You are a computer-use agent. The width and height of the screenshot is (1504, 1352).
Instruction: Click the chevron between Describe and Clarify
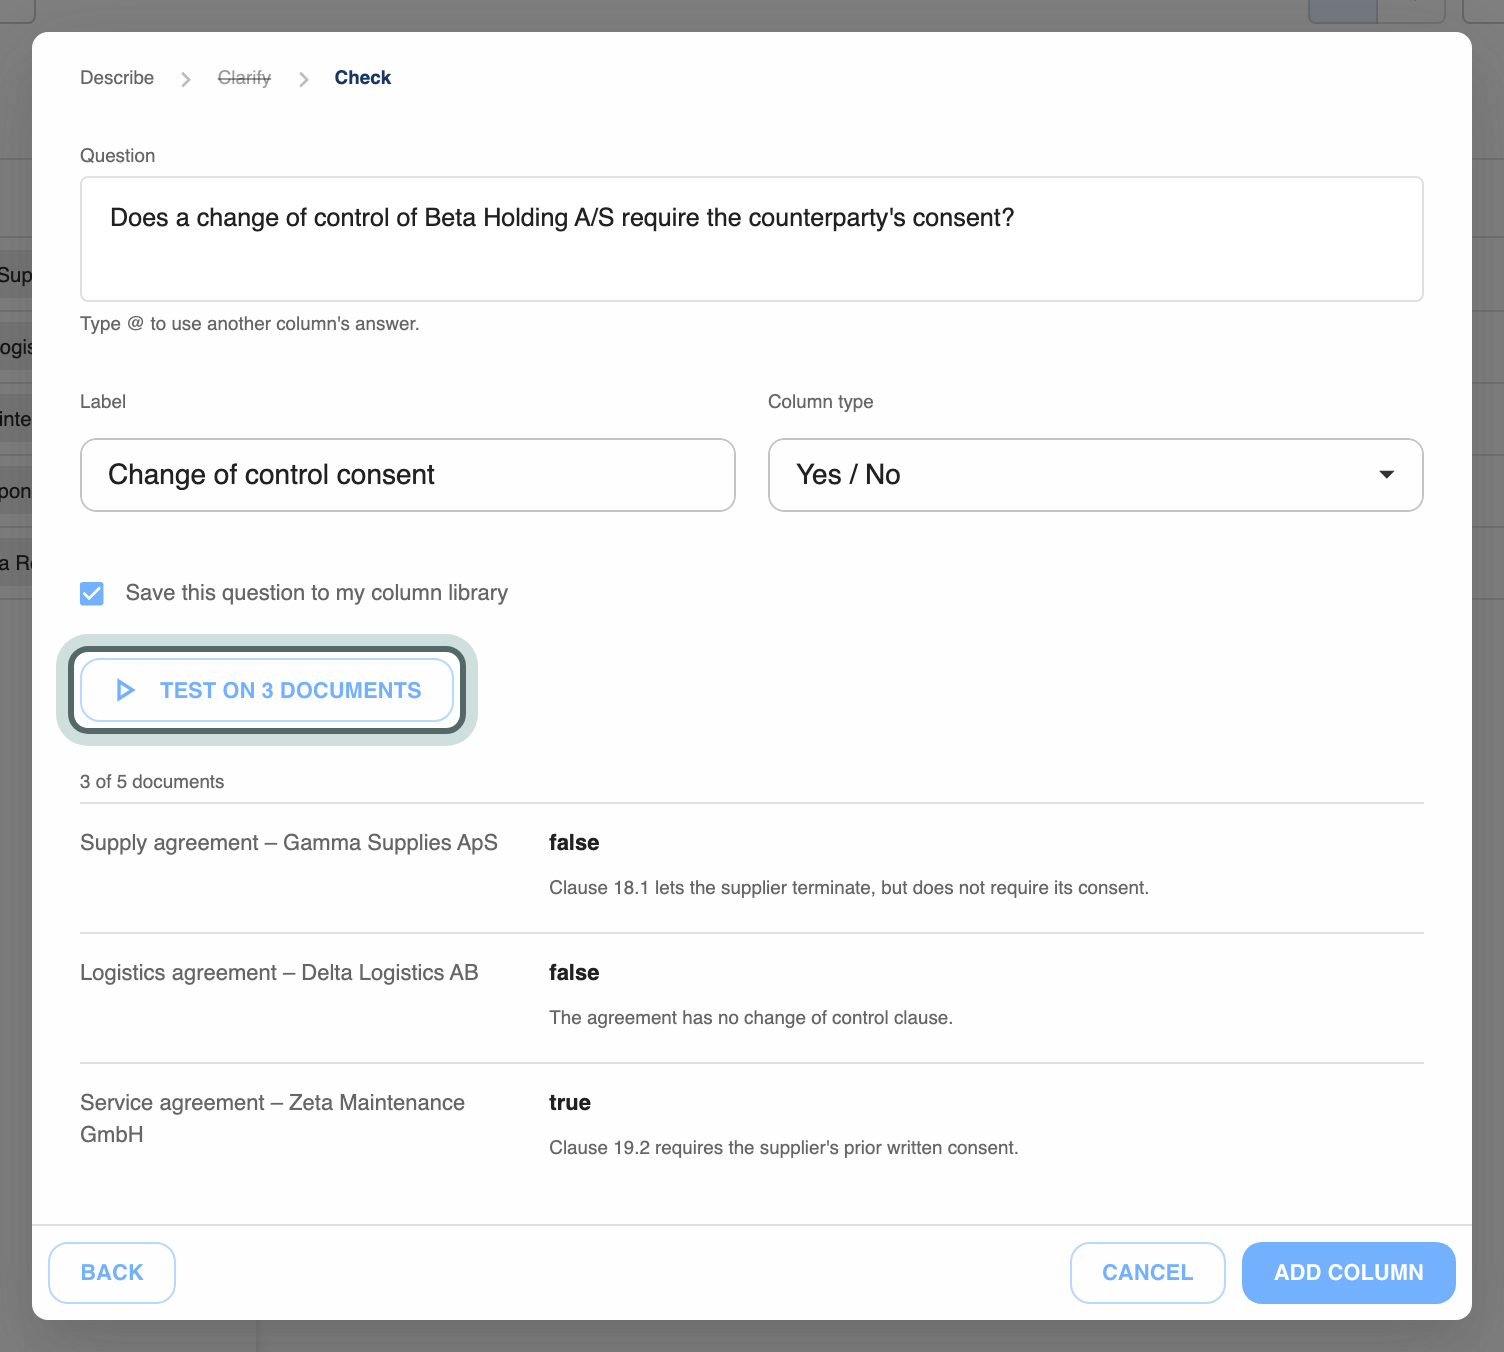coord(186,79)
